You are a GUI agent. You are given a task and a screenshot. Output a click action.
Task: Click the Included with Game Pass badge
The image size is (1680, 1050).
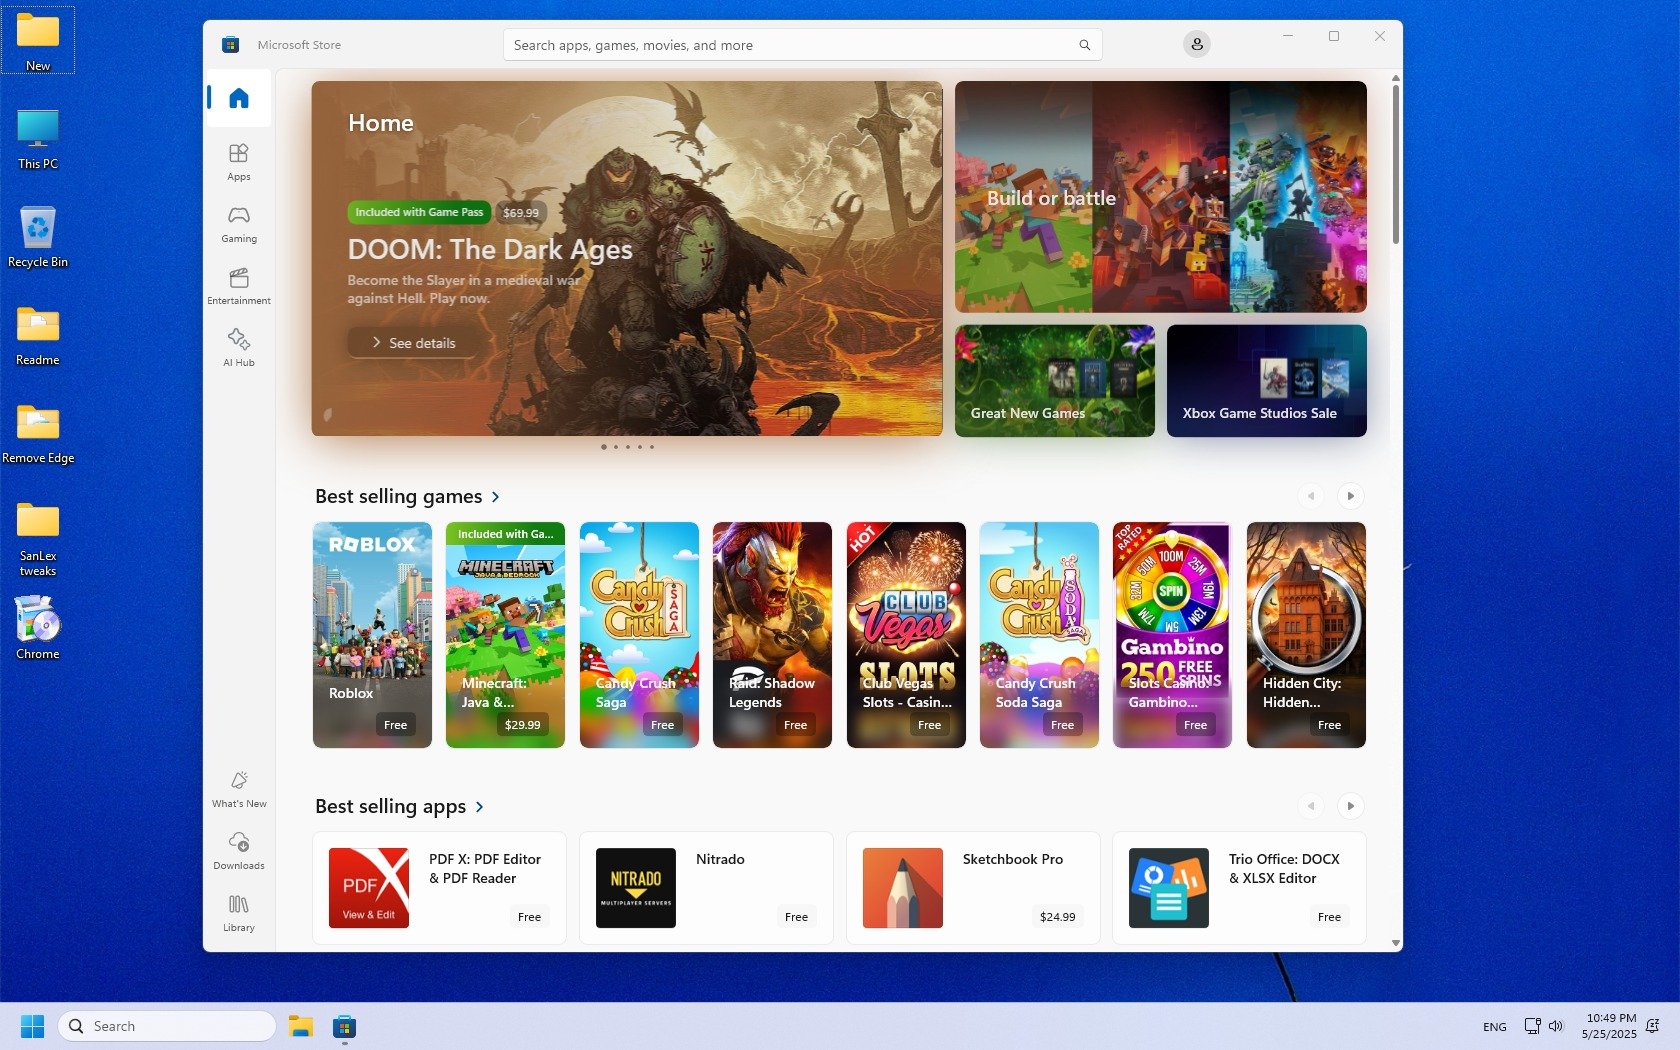click(x=419, y=212)
